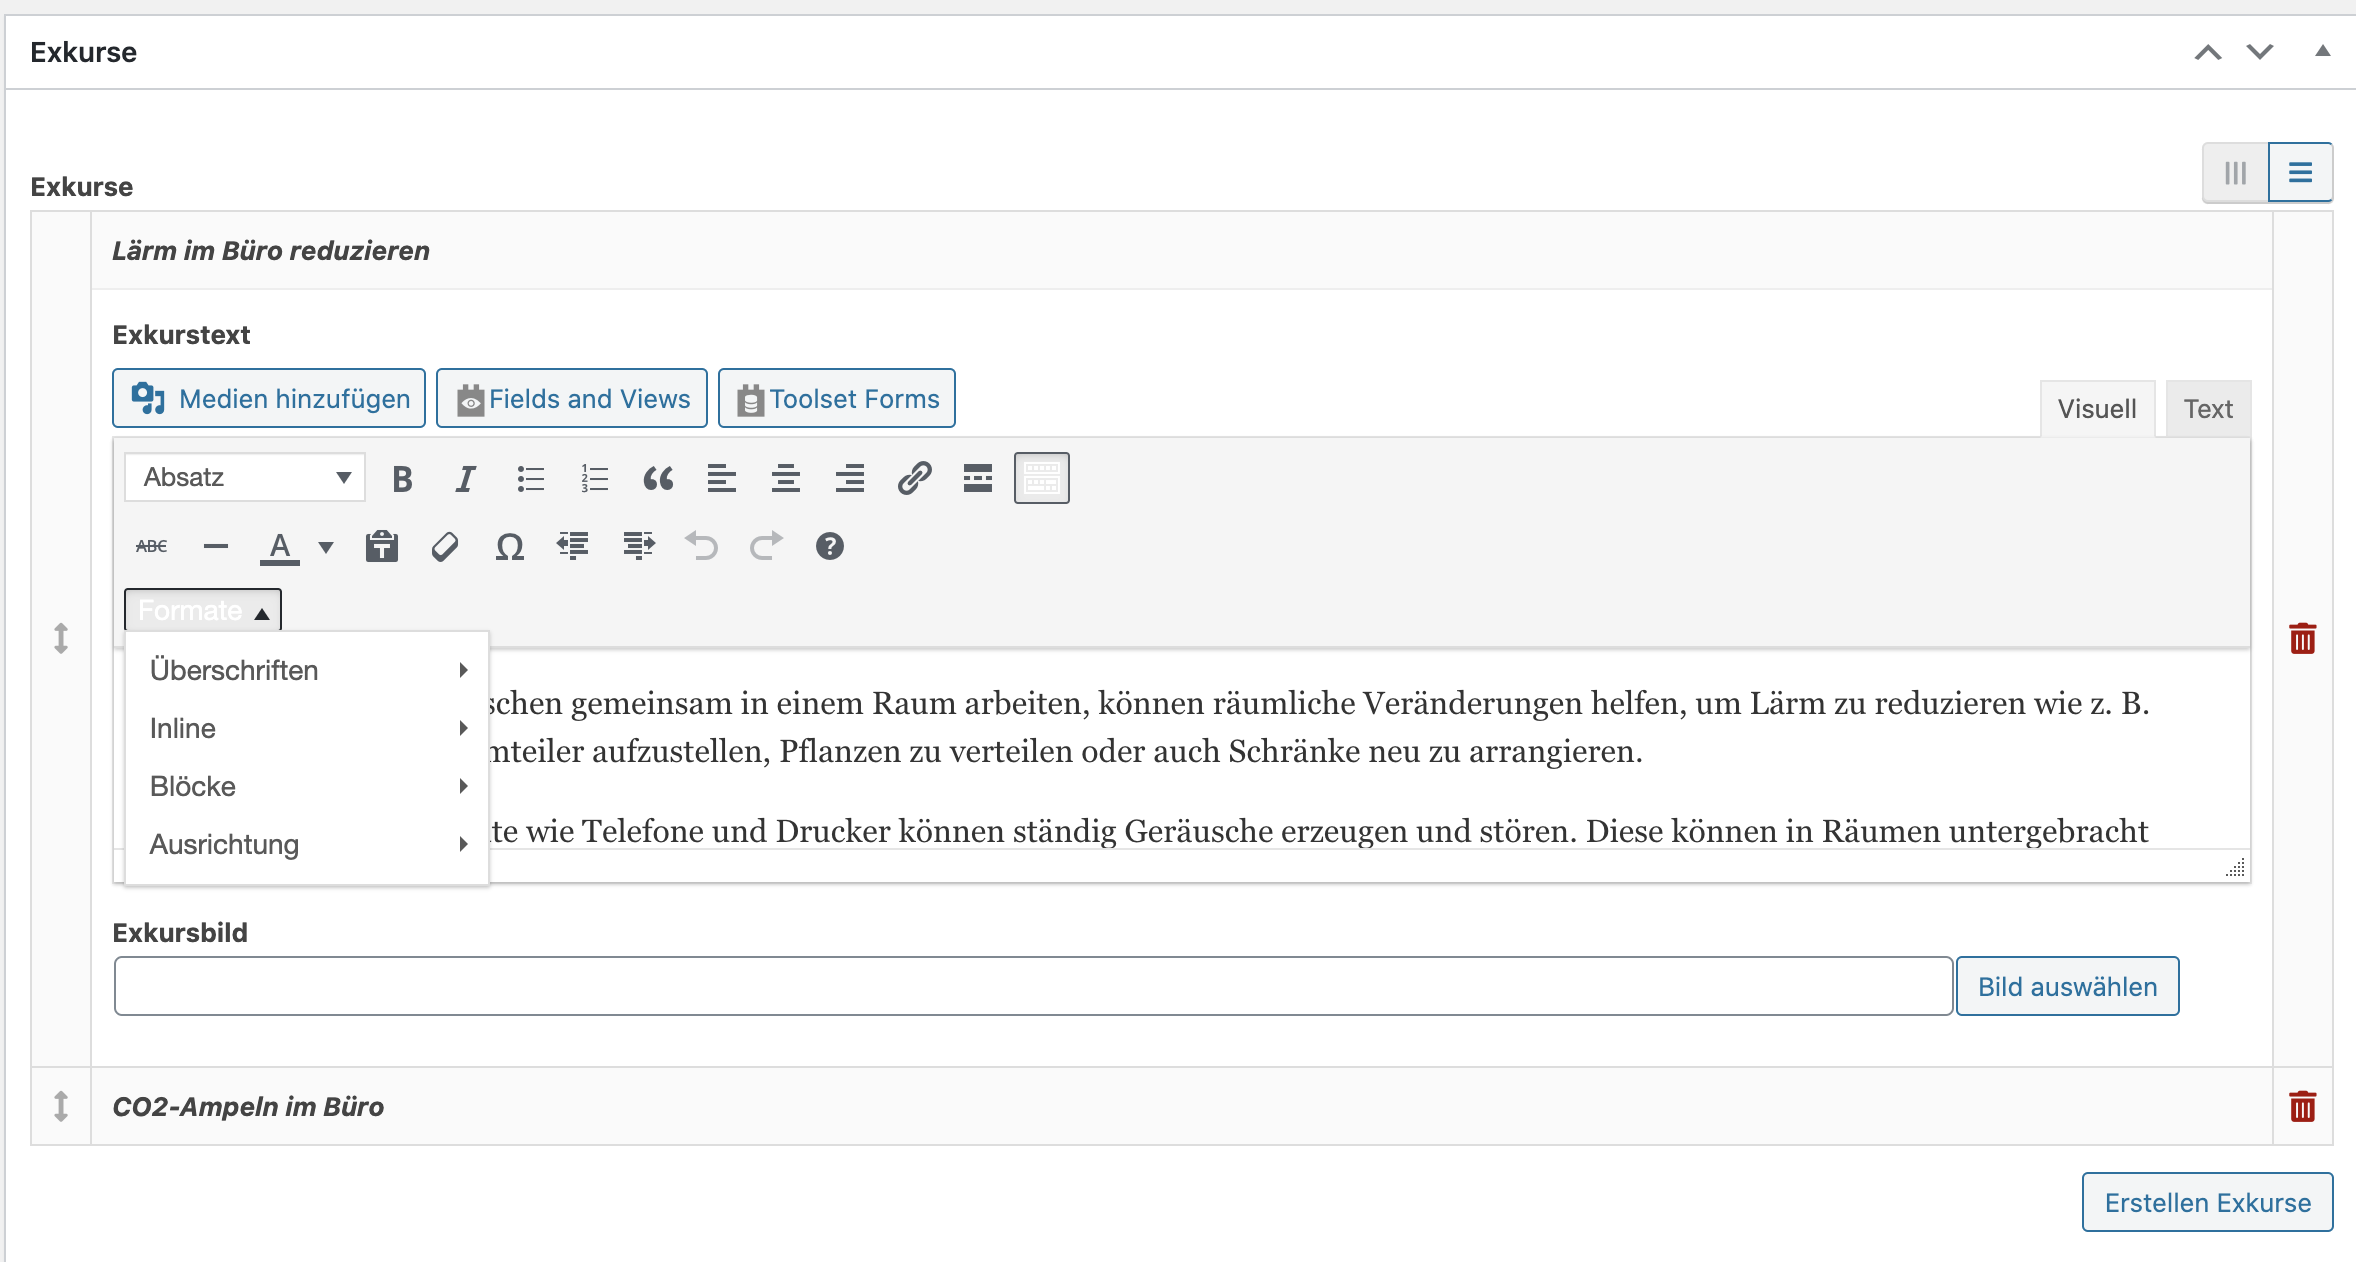This screenshot has width=2356, height=1262.
Task: Decrease the paragraph indent
Action: 573,546
